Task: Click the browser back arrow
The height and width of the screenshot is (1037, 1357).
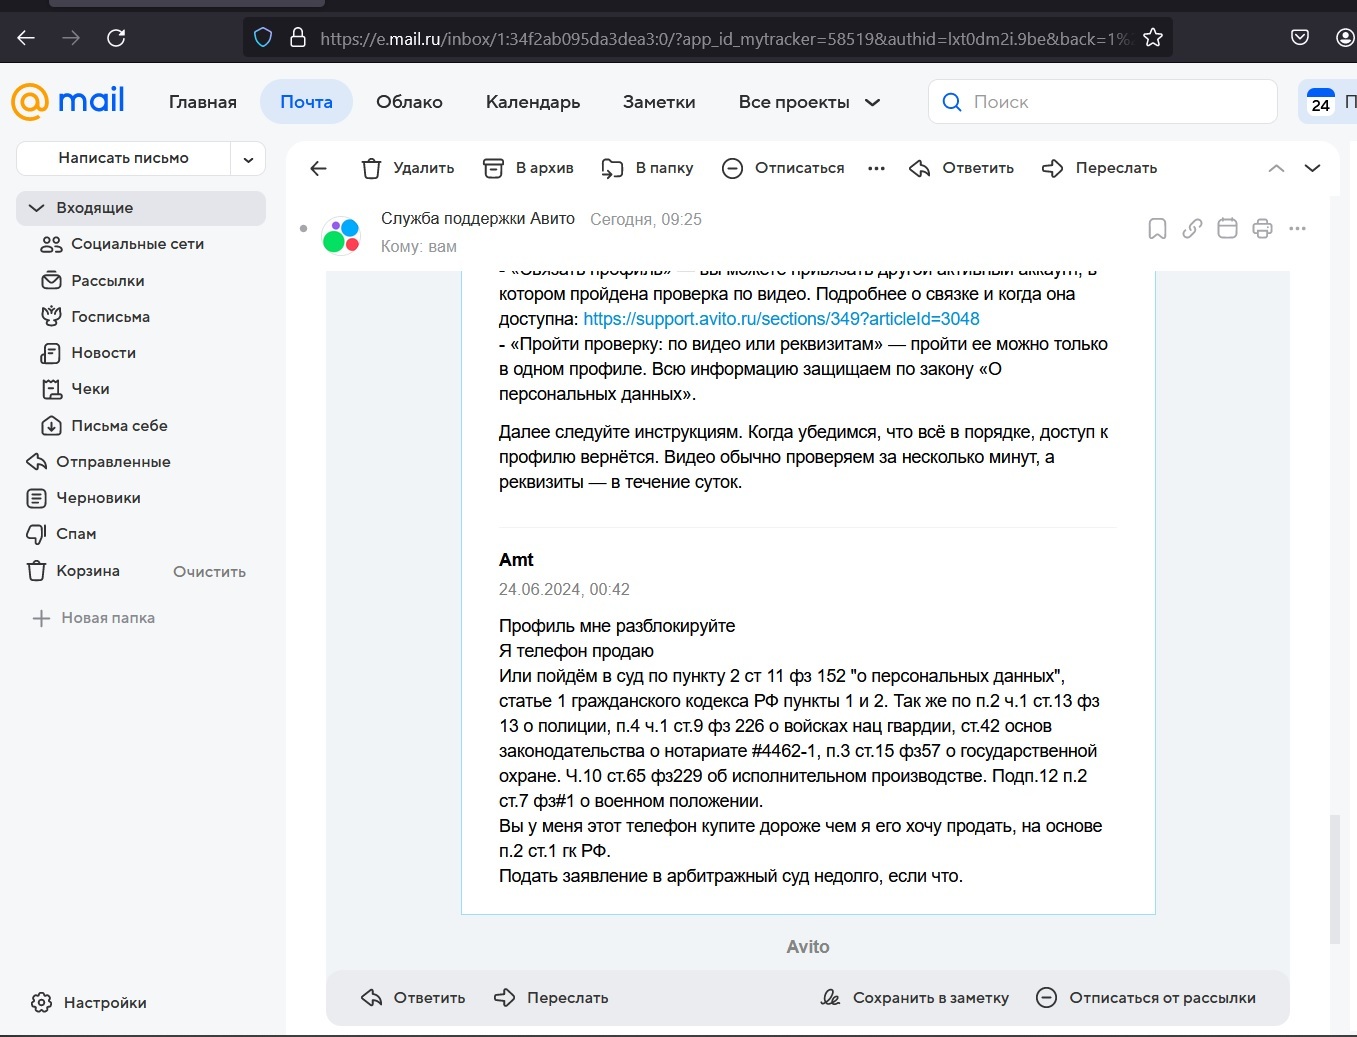Action: tap(26, 38)
